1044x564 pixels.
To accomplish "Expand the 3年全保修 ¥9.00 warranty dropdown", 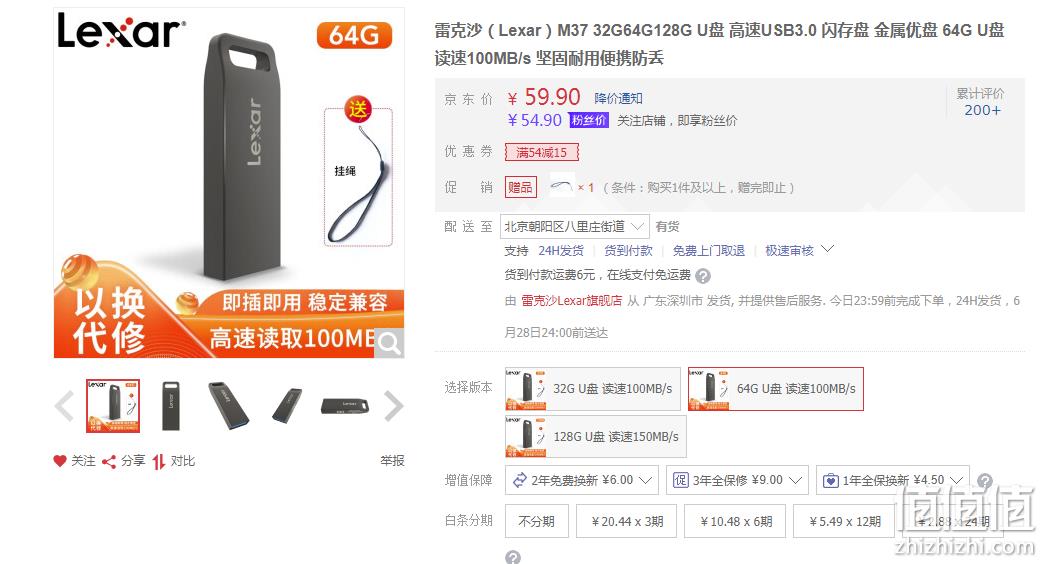I will pyautogui.click(x=737, y=480).
